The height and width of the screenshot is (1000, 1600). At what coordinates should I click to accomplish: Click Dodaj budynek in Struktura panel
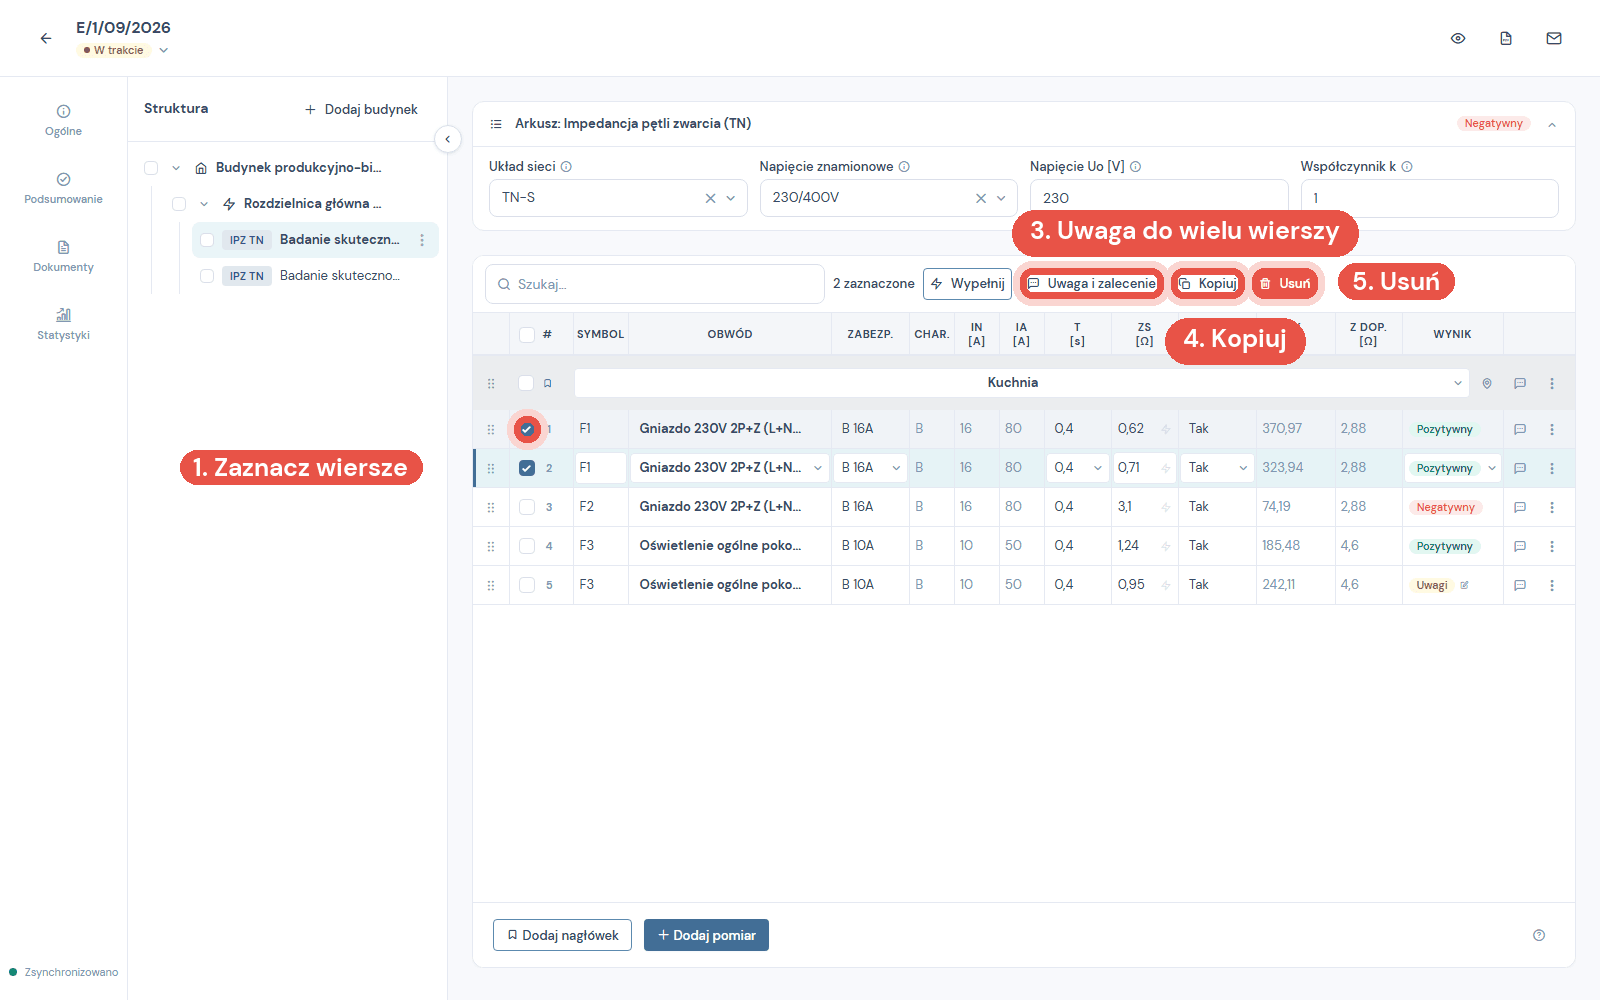click(361, 109)
